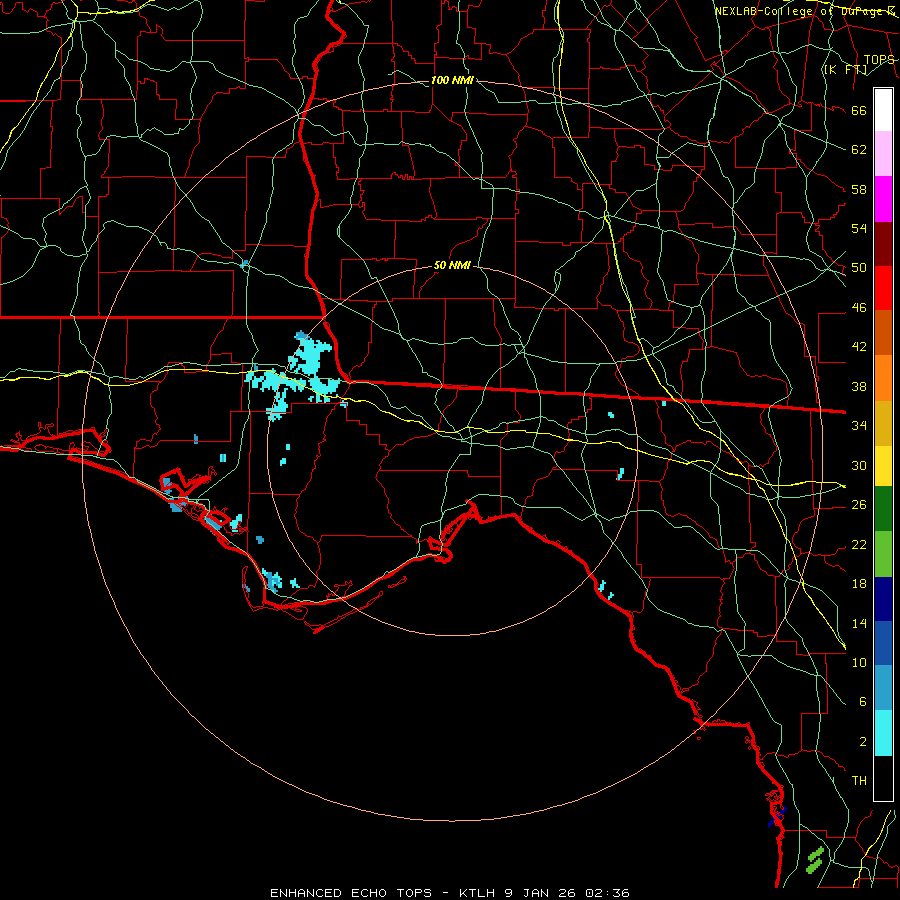Click the green diagonal echoes in bottom-right corner
900x900 pixels.
815,860
